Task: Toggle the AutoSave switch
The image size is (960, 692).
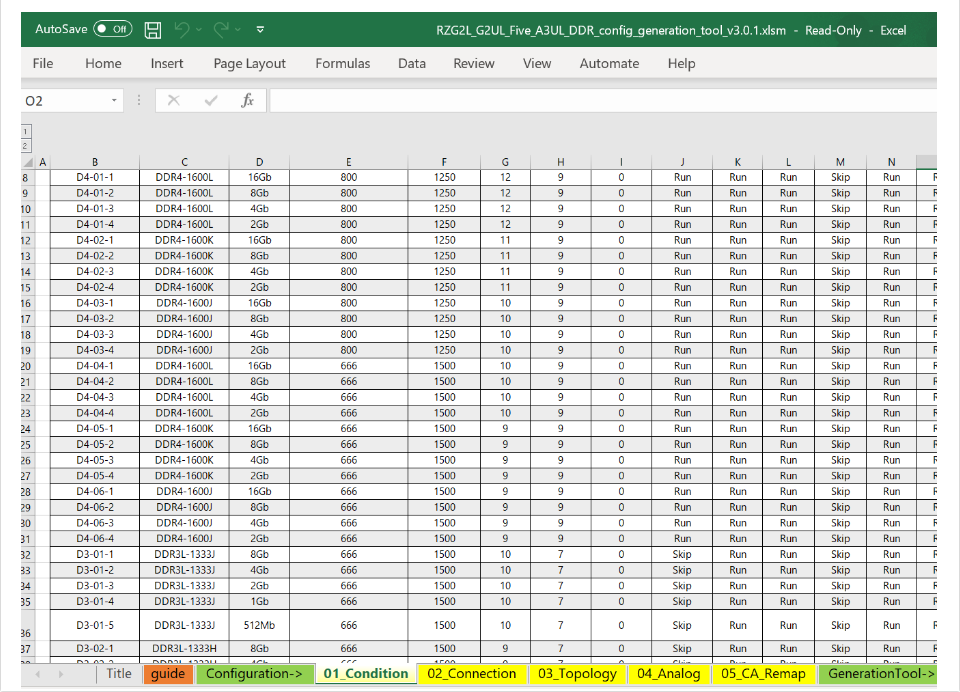Action: (x=113, y=29)
